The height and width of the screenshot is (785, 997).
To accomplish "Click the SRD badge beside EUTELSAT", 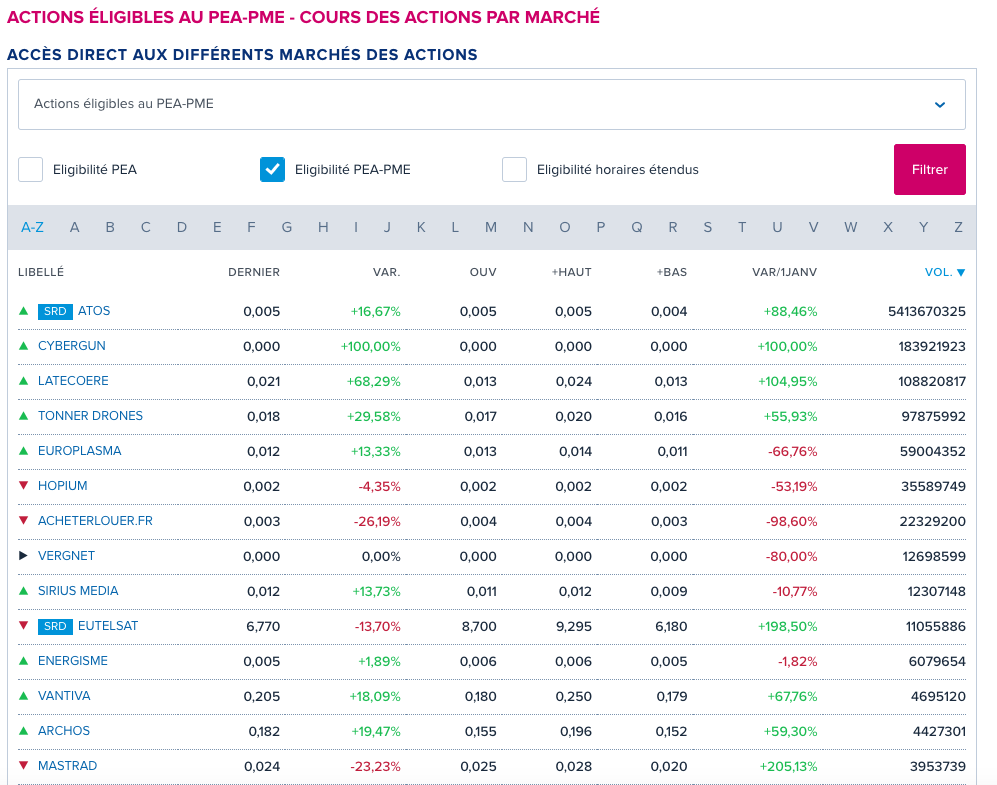I will [55, 626].
